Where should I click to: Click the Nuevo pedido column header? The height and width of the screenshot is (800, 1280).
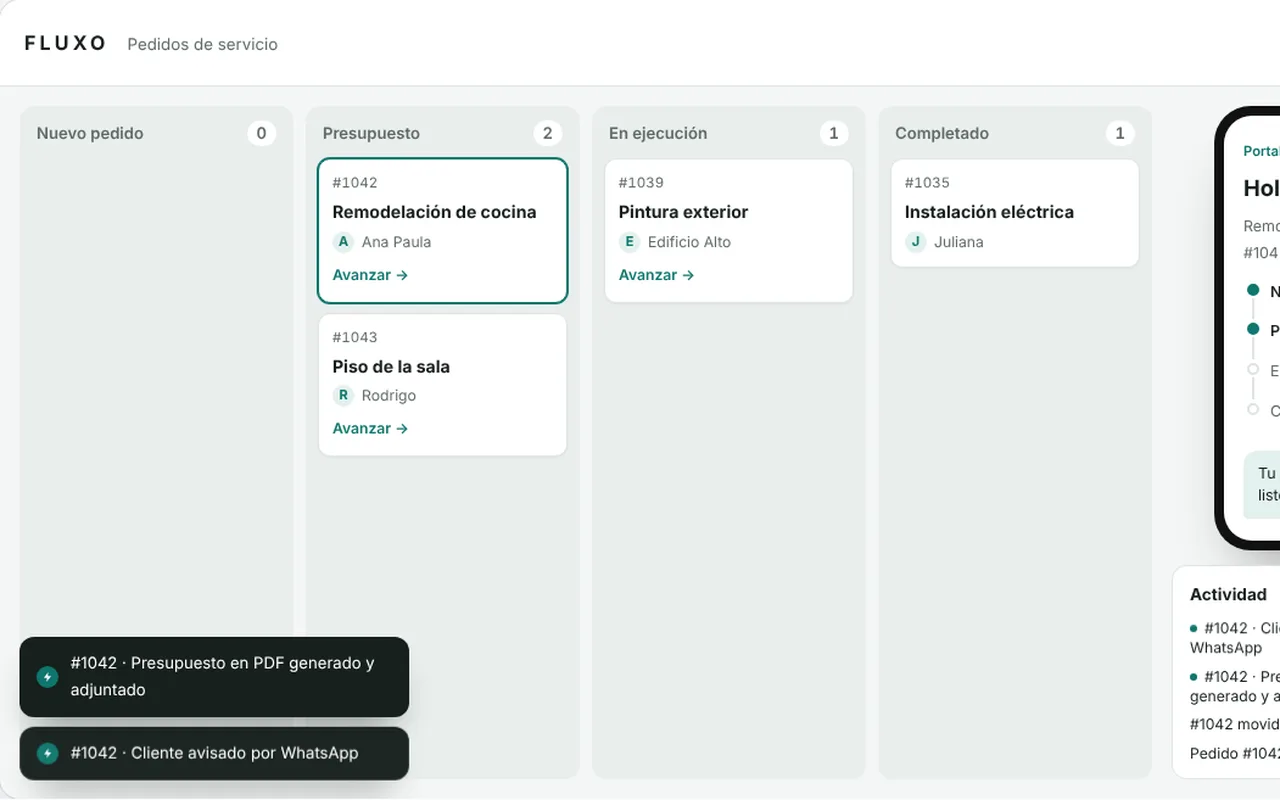(x=90, y=133)
